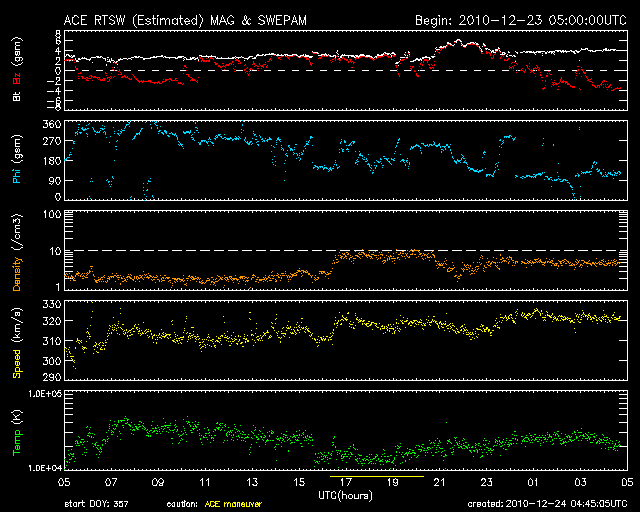Screen dimensions: 640x512
Task: Click the '03' hour tick label
Action: pyautogui.click(x=580, y=483)
